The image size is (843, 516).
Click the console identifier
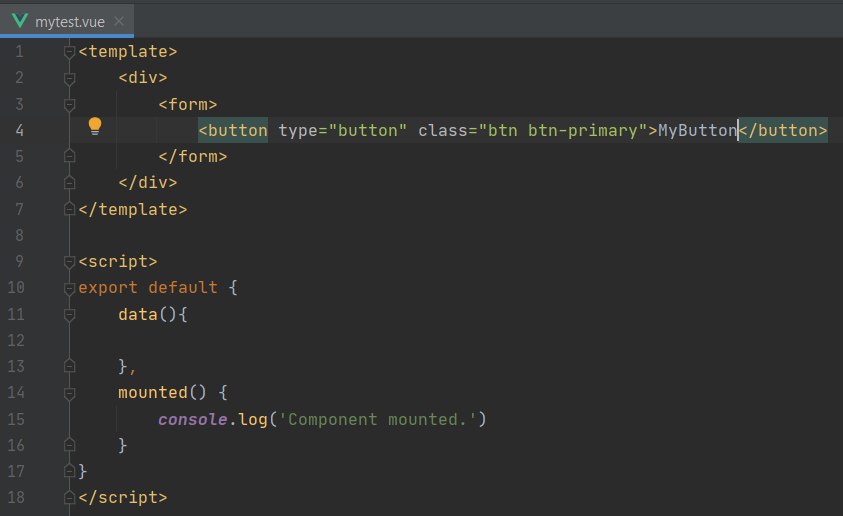tap(192, 419)
